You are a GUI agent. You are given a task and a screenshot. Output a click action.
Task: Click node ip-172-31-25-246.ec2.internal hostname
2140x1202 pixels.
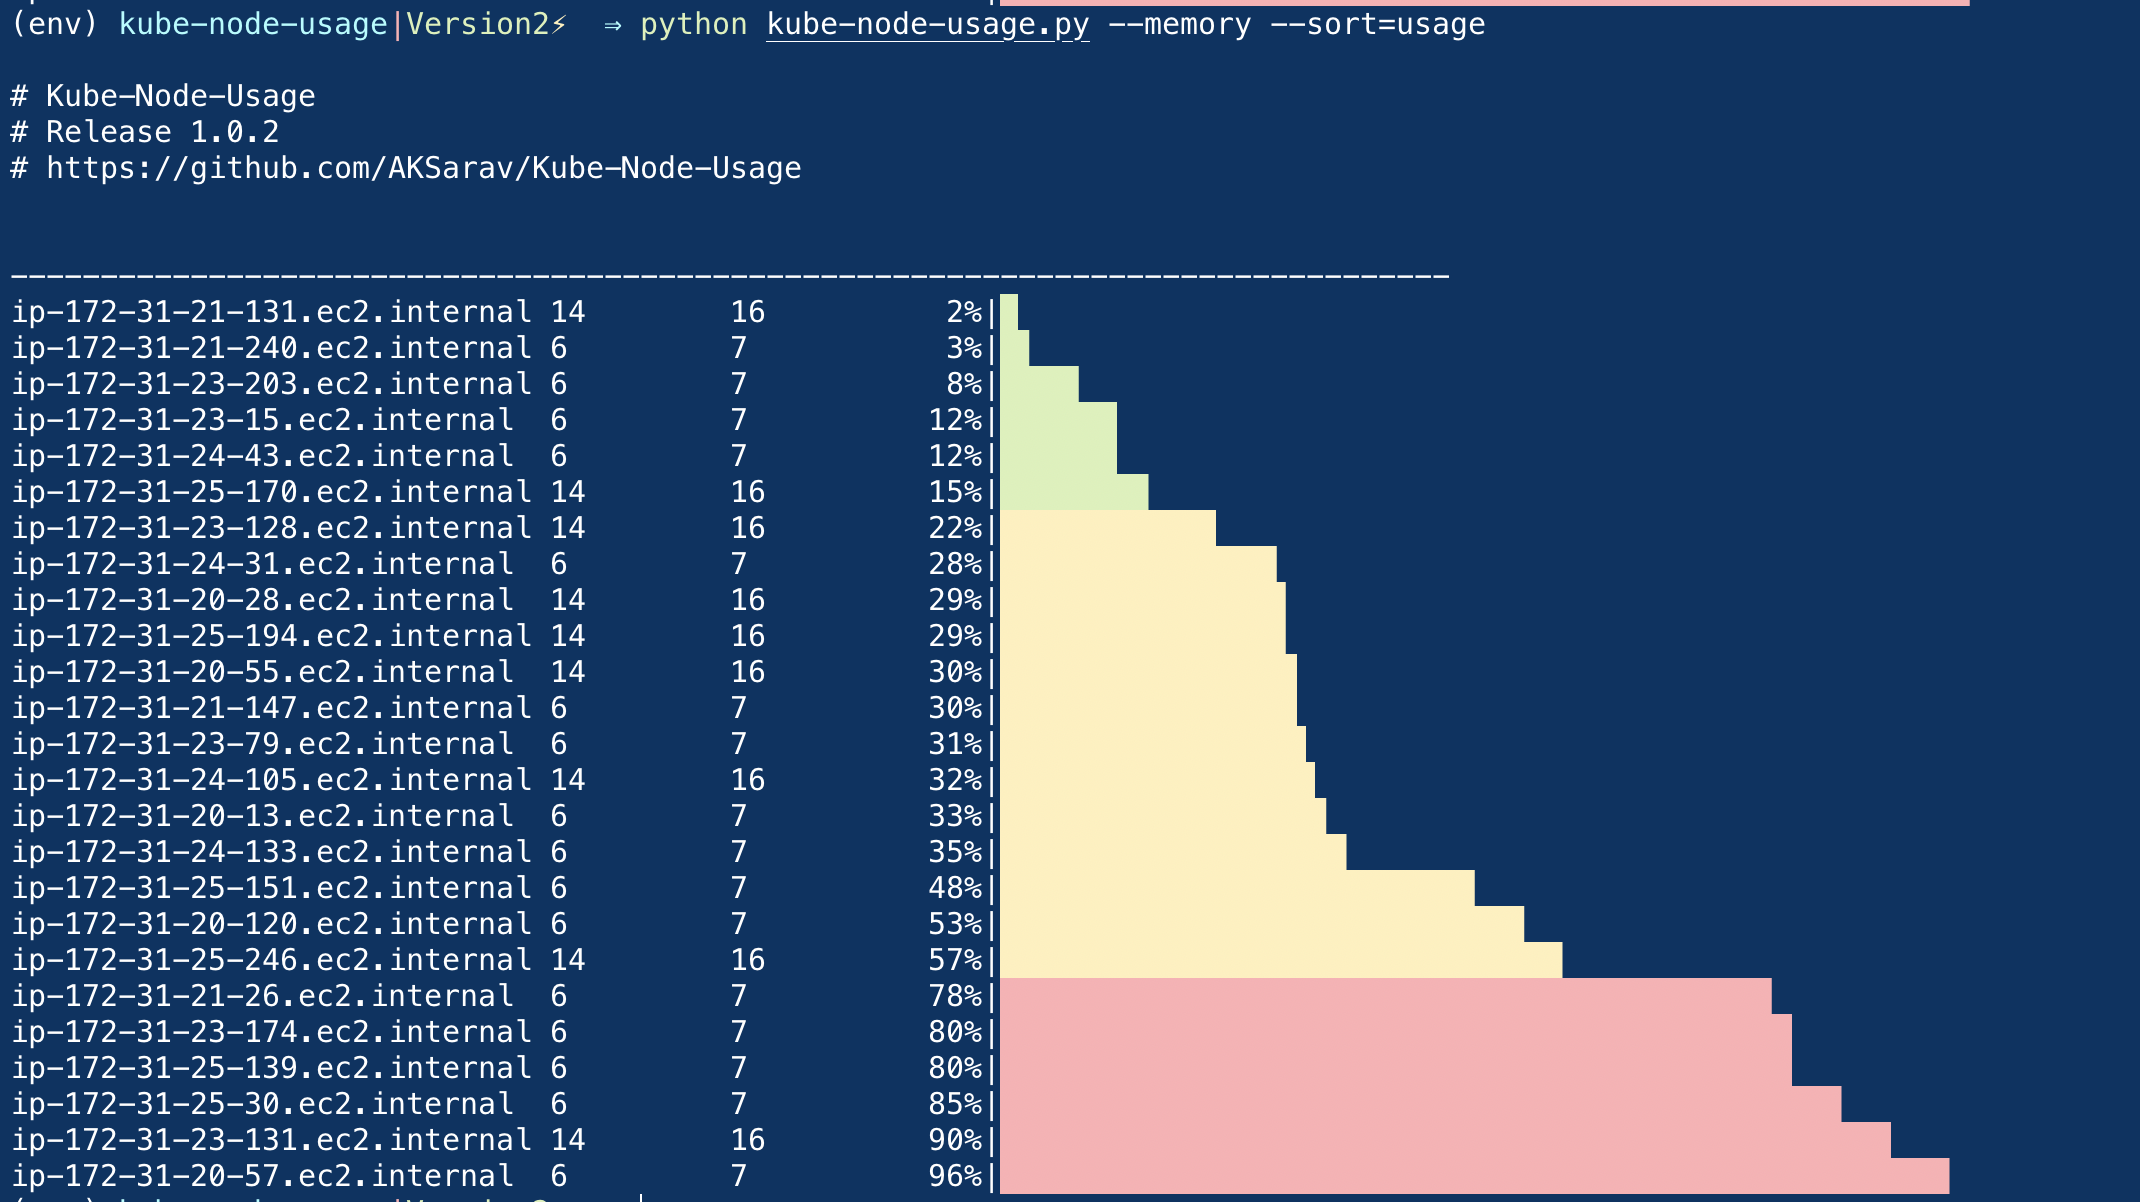coord(271,960)
